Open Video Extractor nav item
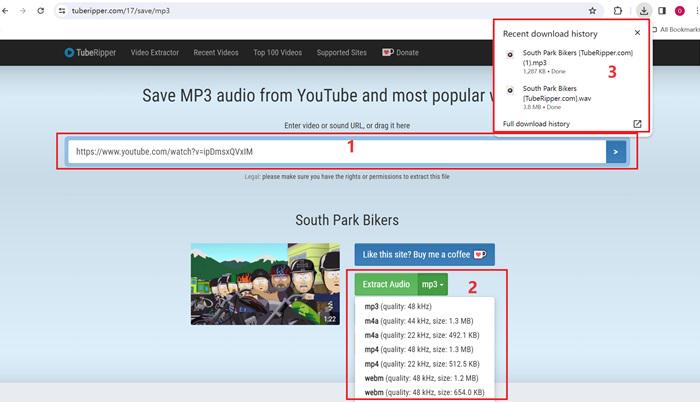Viewport: 700px width, 402px height. click(155, 53)
